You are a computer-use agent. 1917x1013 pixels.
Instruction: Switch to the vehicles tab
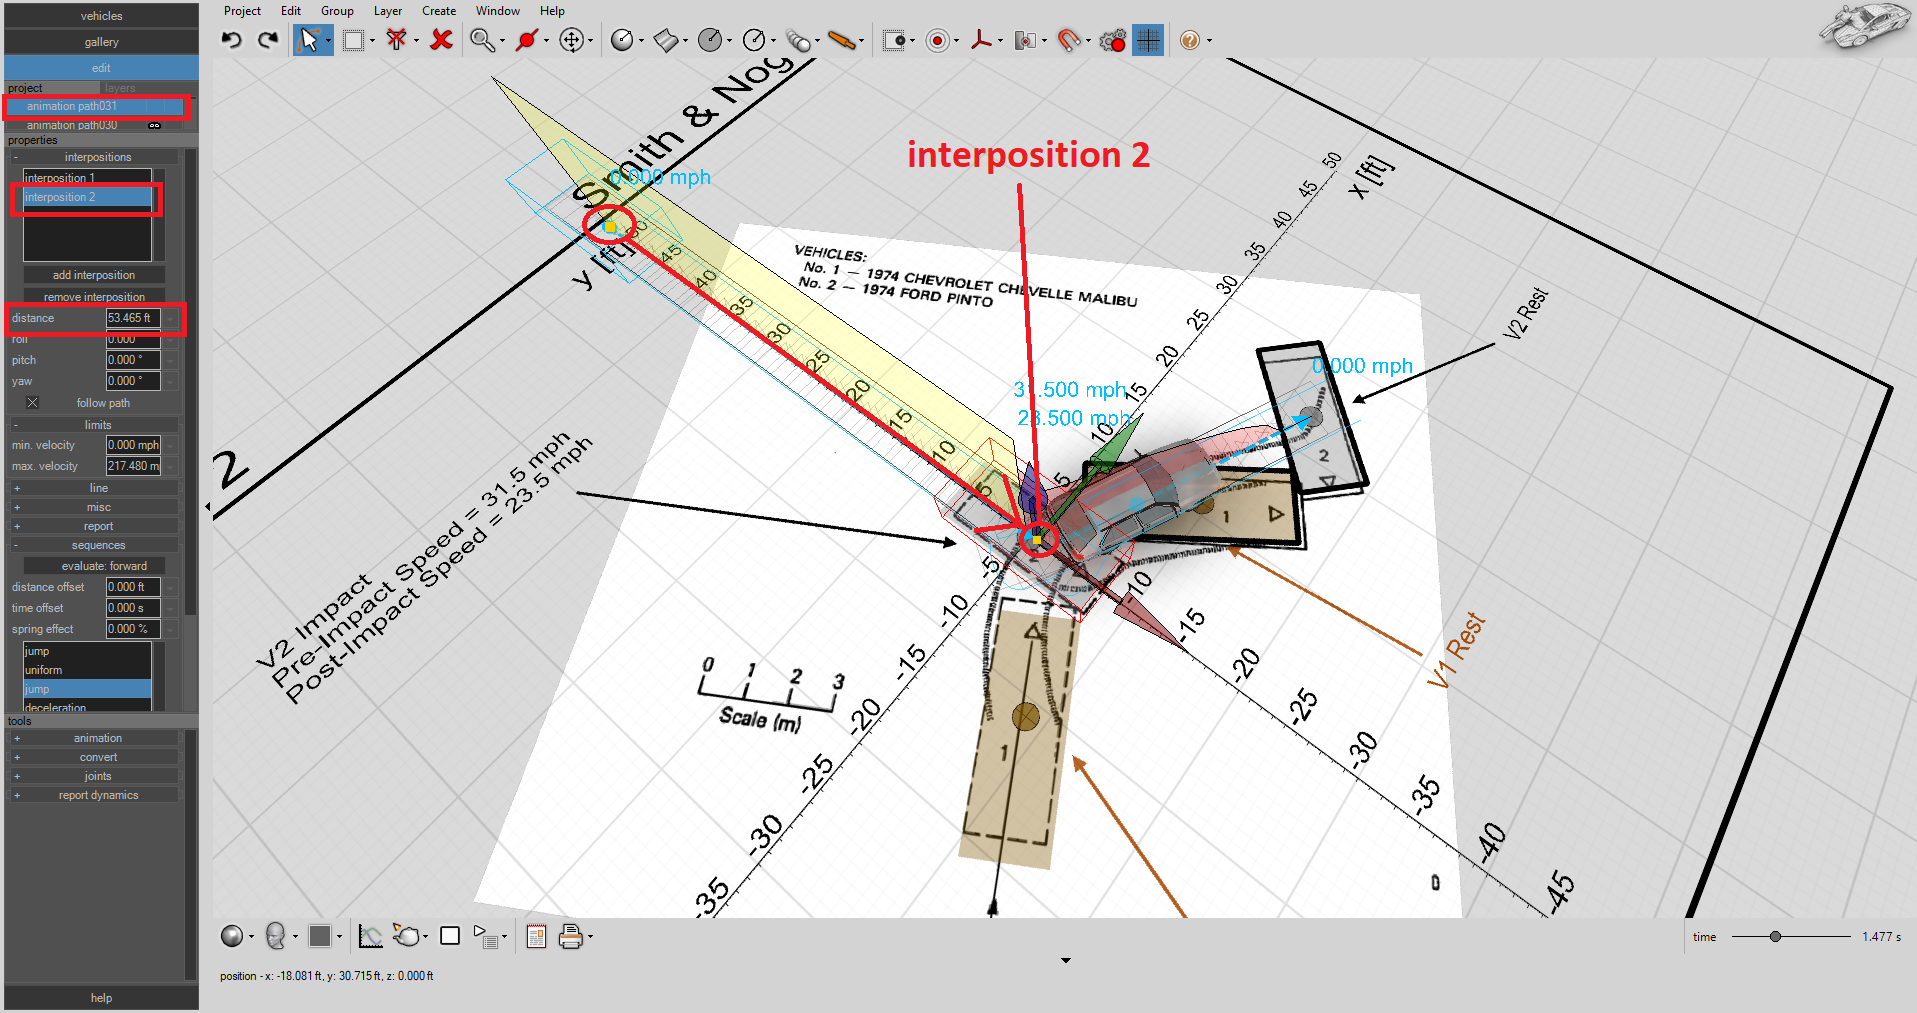101,16
